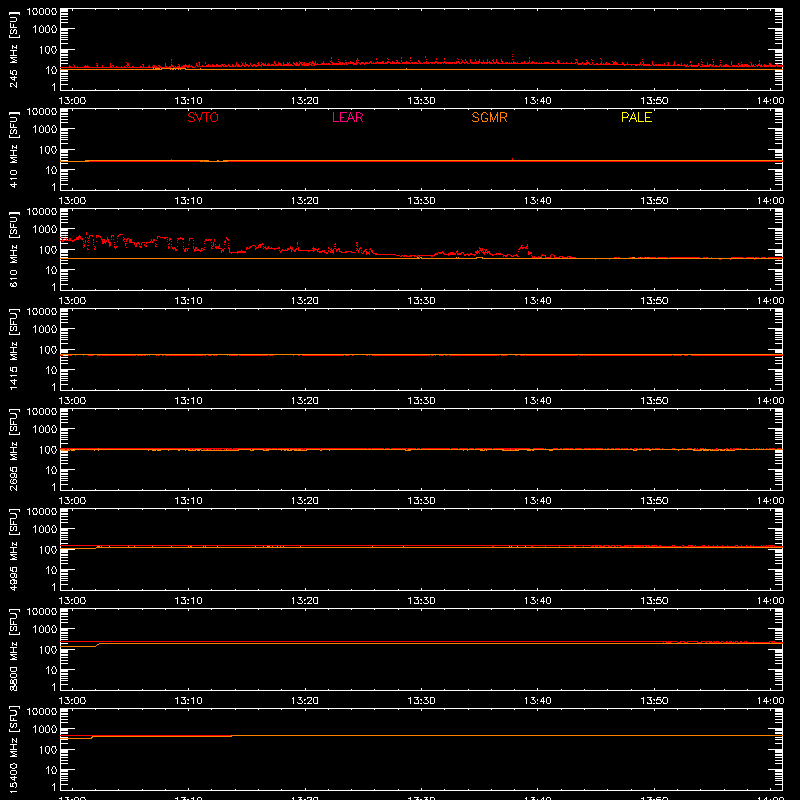
Task: Click the 10 y-axis value of 15400 MHz plot
Action: point(51,770)
